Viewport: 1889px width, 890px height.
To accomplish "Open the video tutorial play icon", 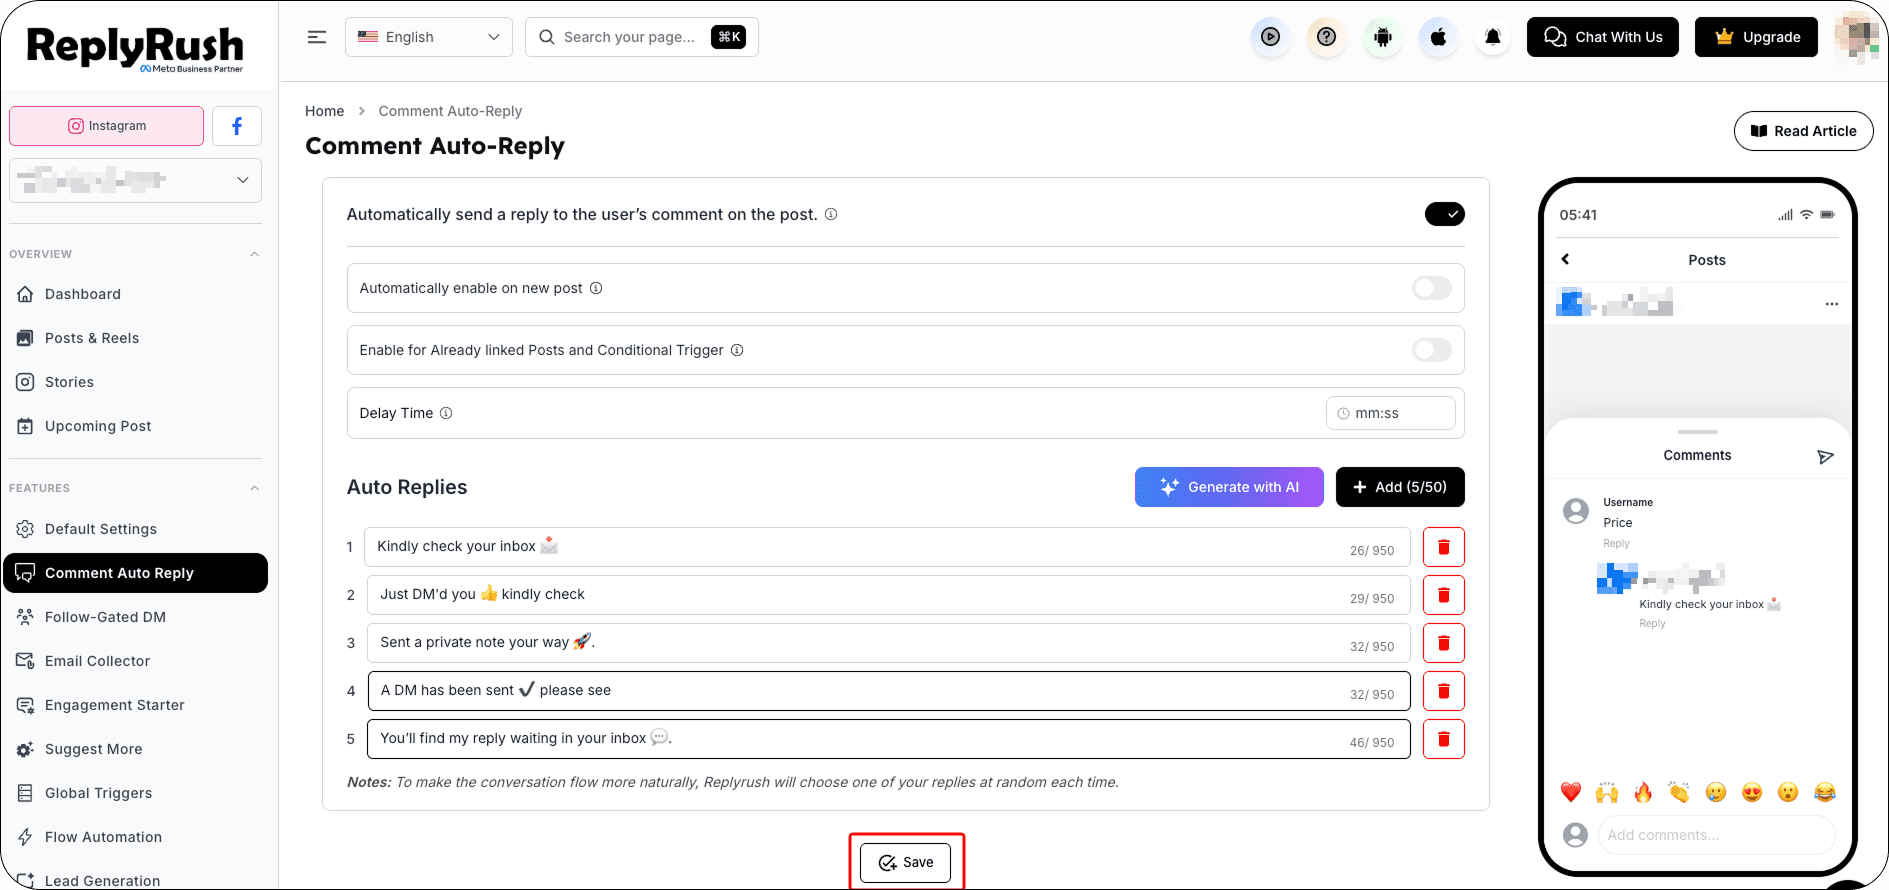I will click(x=1270, y=37).
